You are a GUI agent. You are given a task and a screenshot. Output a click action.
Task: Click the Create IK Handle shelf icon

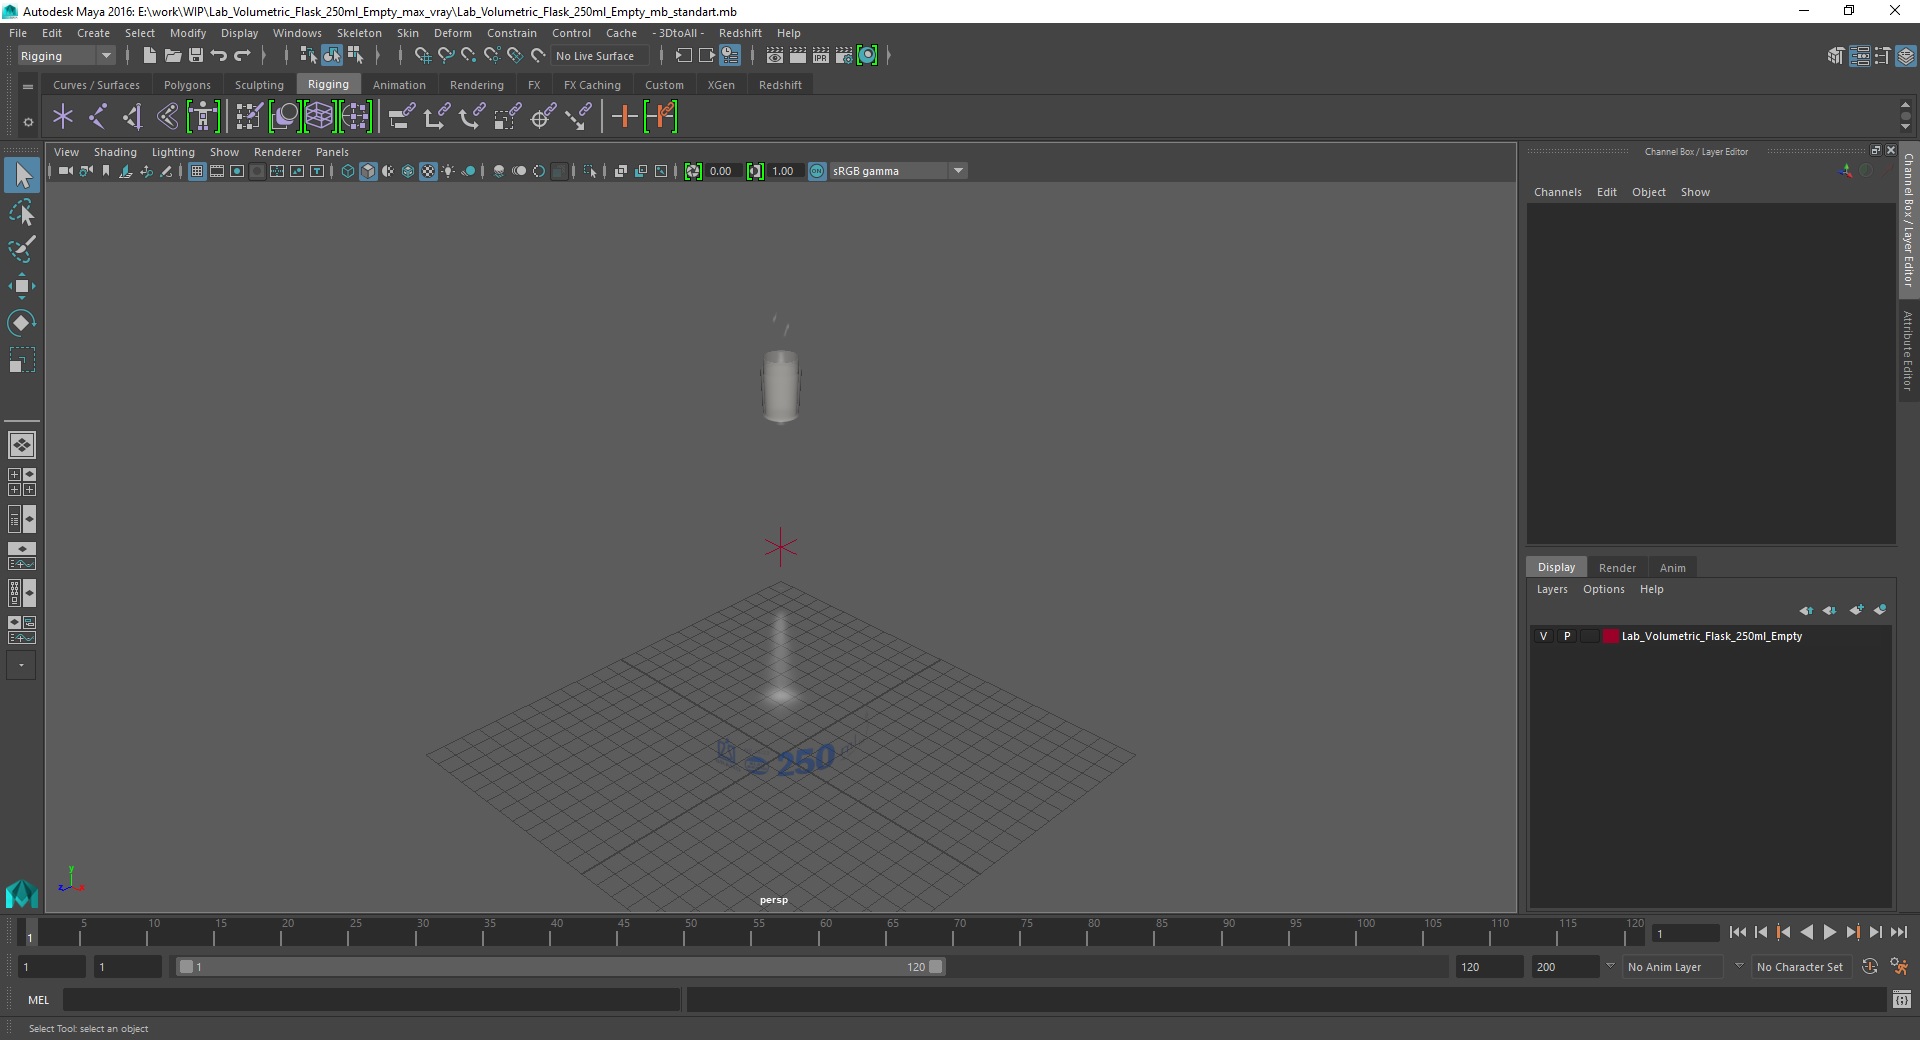click(132, 117)
